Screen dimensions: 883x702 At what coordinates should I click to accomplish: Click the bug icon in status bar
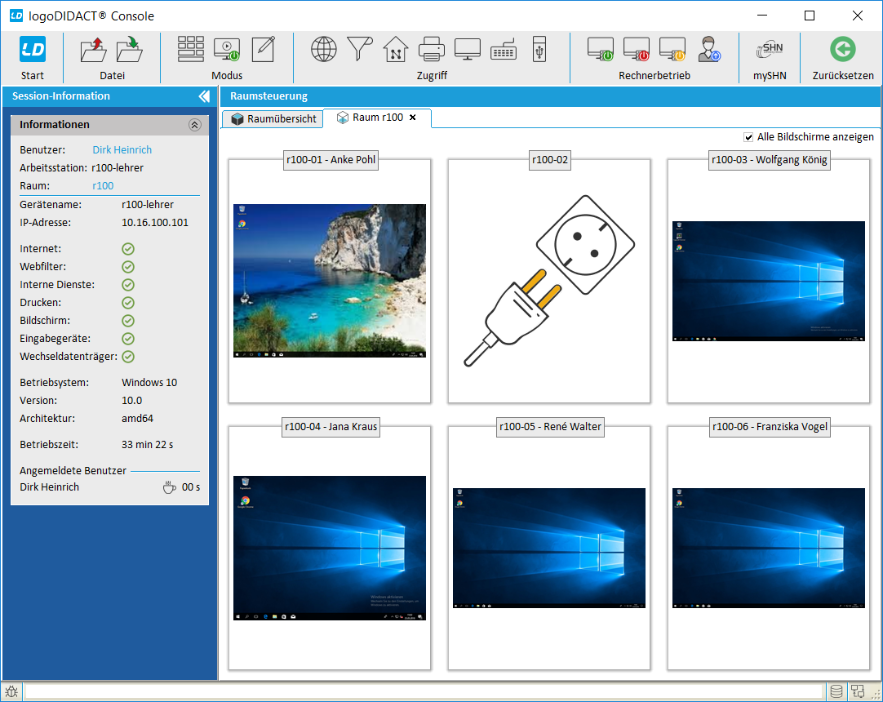11,691
